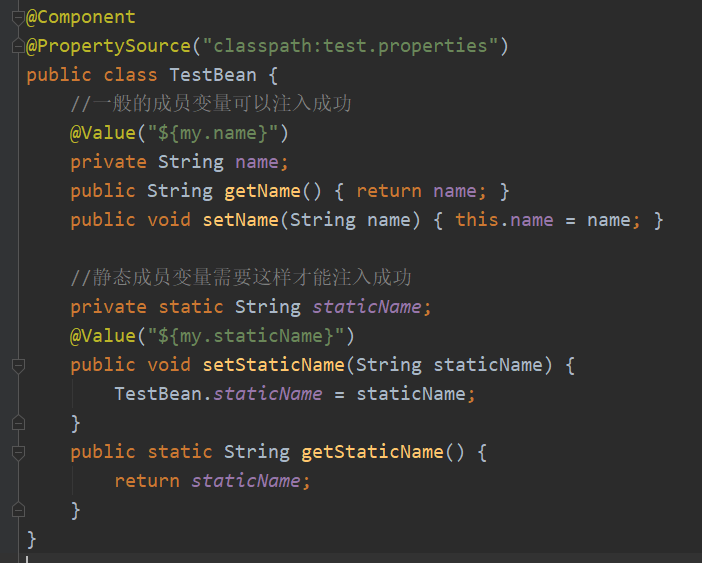Viewport: 702px width, 563px height.
Task: Click return keyword inside getName
Action: 389,191
